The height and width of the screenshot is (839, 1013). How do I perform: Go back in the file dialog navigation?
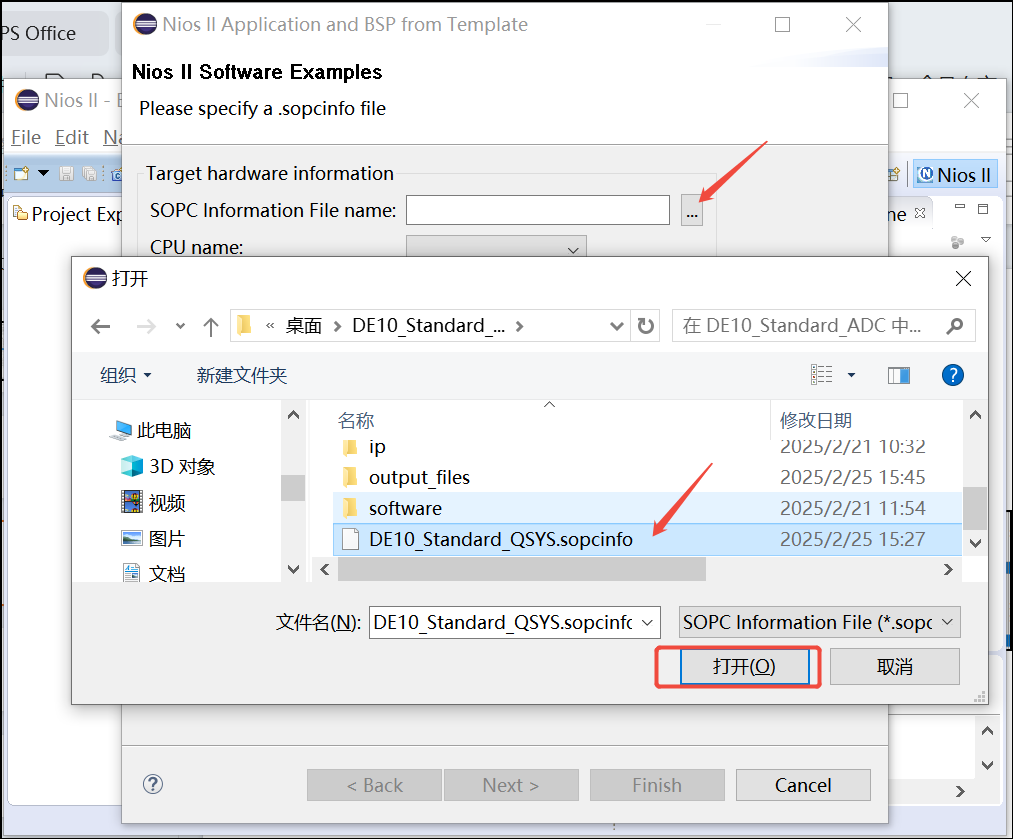[100, 326]
